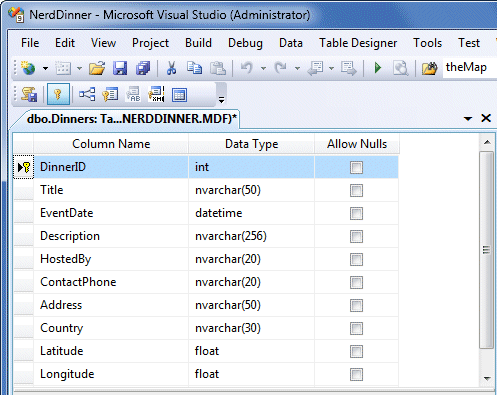Toggle Allow Nulls for Description
This screenshot has height=395, width=497.
(x=356, y=236)
